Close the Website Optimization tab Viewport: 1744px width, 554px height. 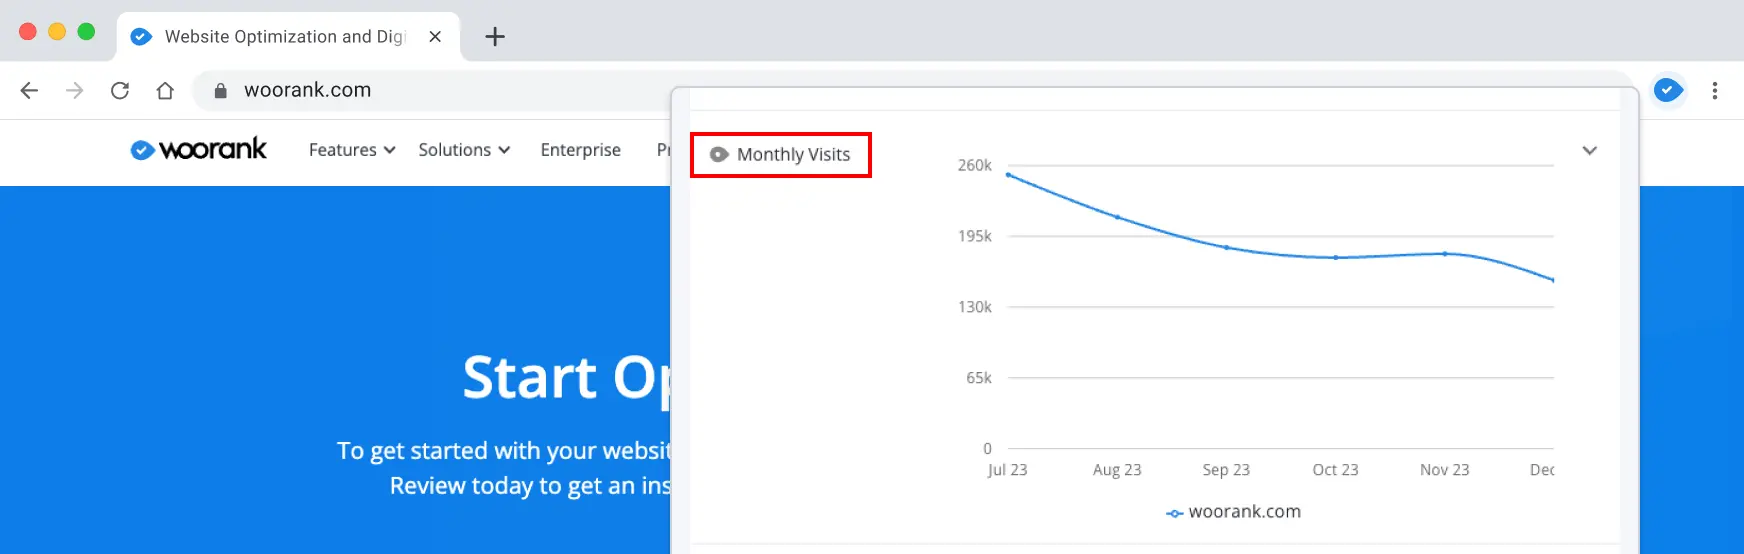tap(435, 37)
